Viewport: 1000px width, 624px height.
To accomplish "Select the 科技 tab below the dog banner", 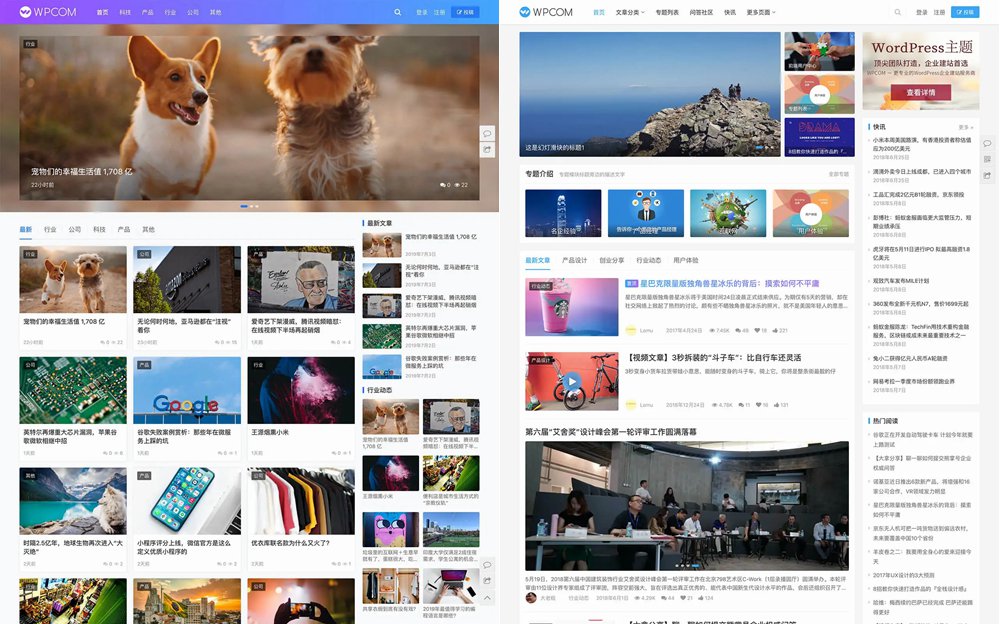I will (x=99, y=229).
